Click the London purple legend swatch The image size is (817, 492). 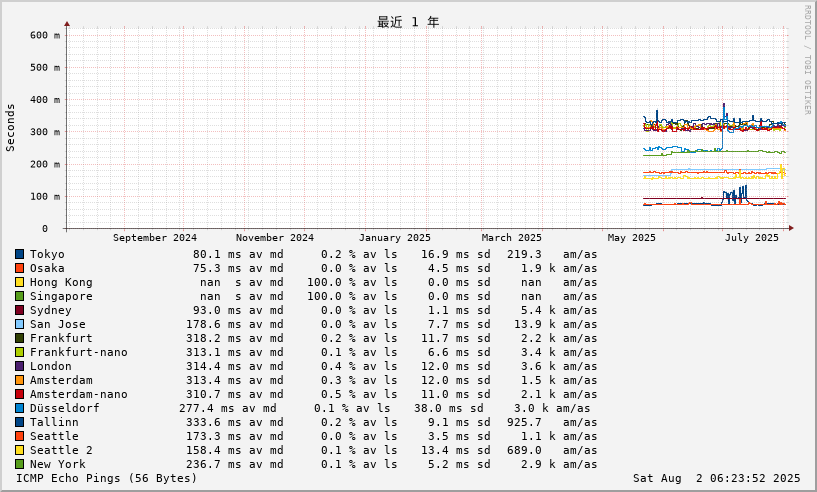pos(19,366)
